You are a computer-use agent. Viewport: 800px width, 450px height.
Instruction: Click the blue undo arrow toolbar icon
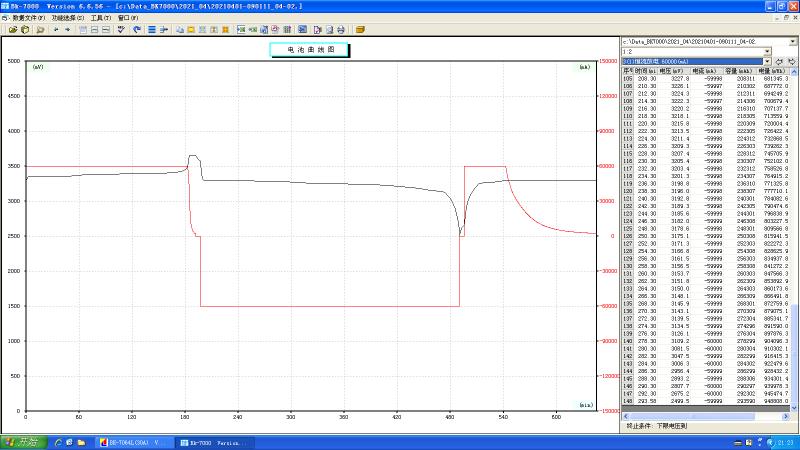click(x=137, y=30)
